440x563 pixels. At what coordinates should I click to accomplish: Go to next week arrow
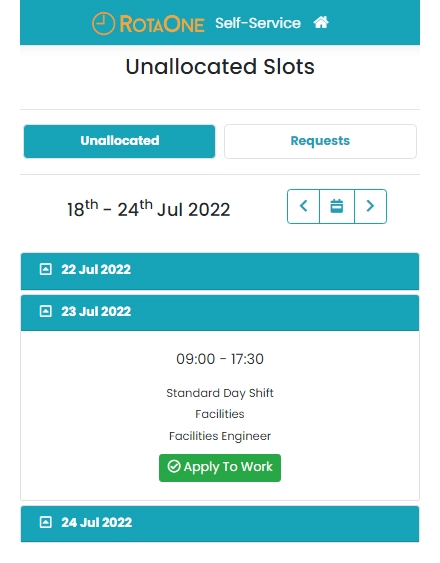tap(370, 206)
